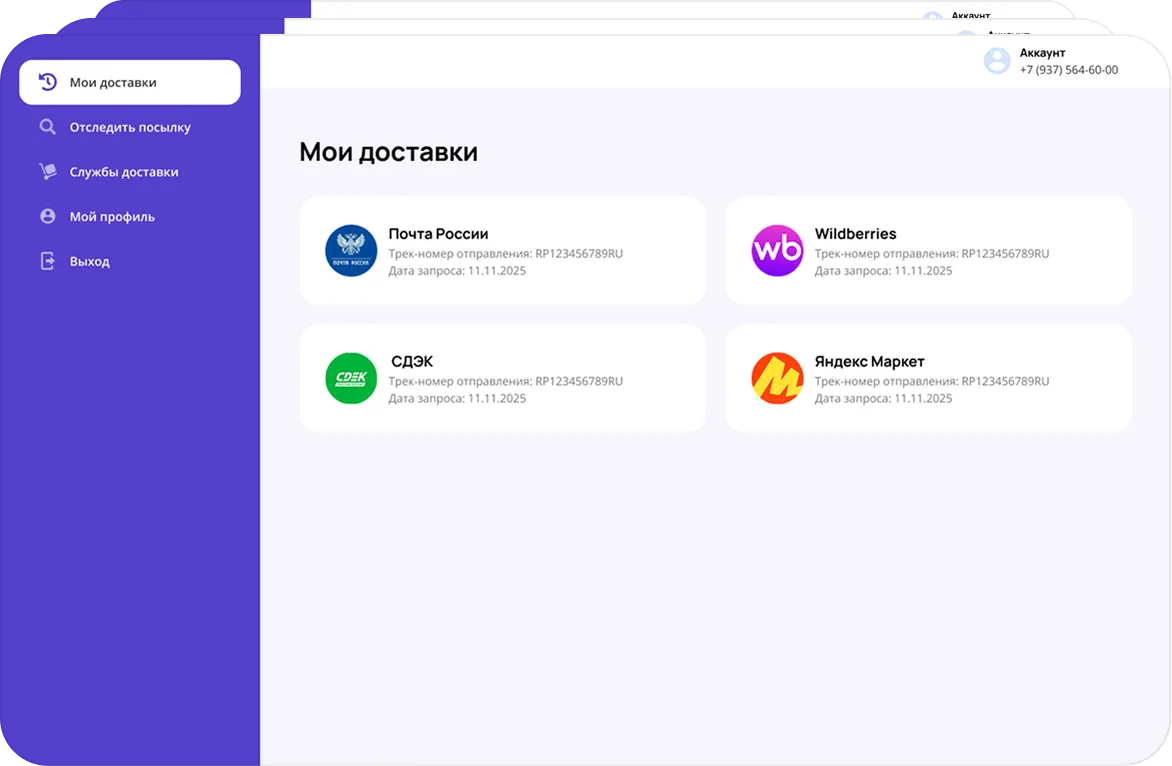Image resolution: width=1172 pixels, height=766 pixels.
Task: Go to Отследить посылку
Action: click(x=130, y=127)
